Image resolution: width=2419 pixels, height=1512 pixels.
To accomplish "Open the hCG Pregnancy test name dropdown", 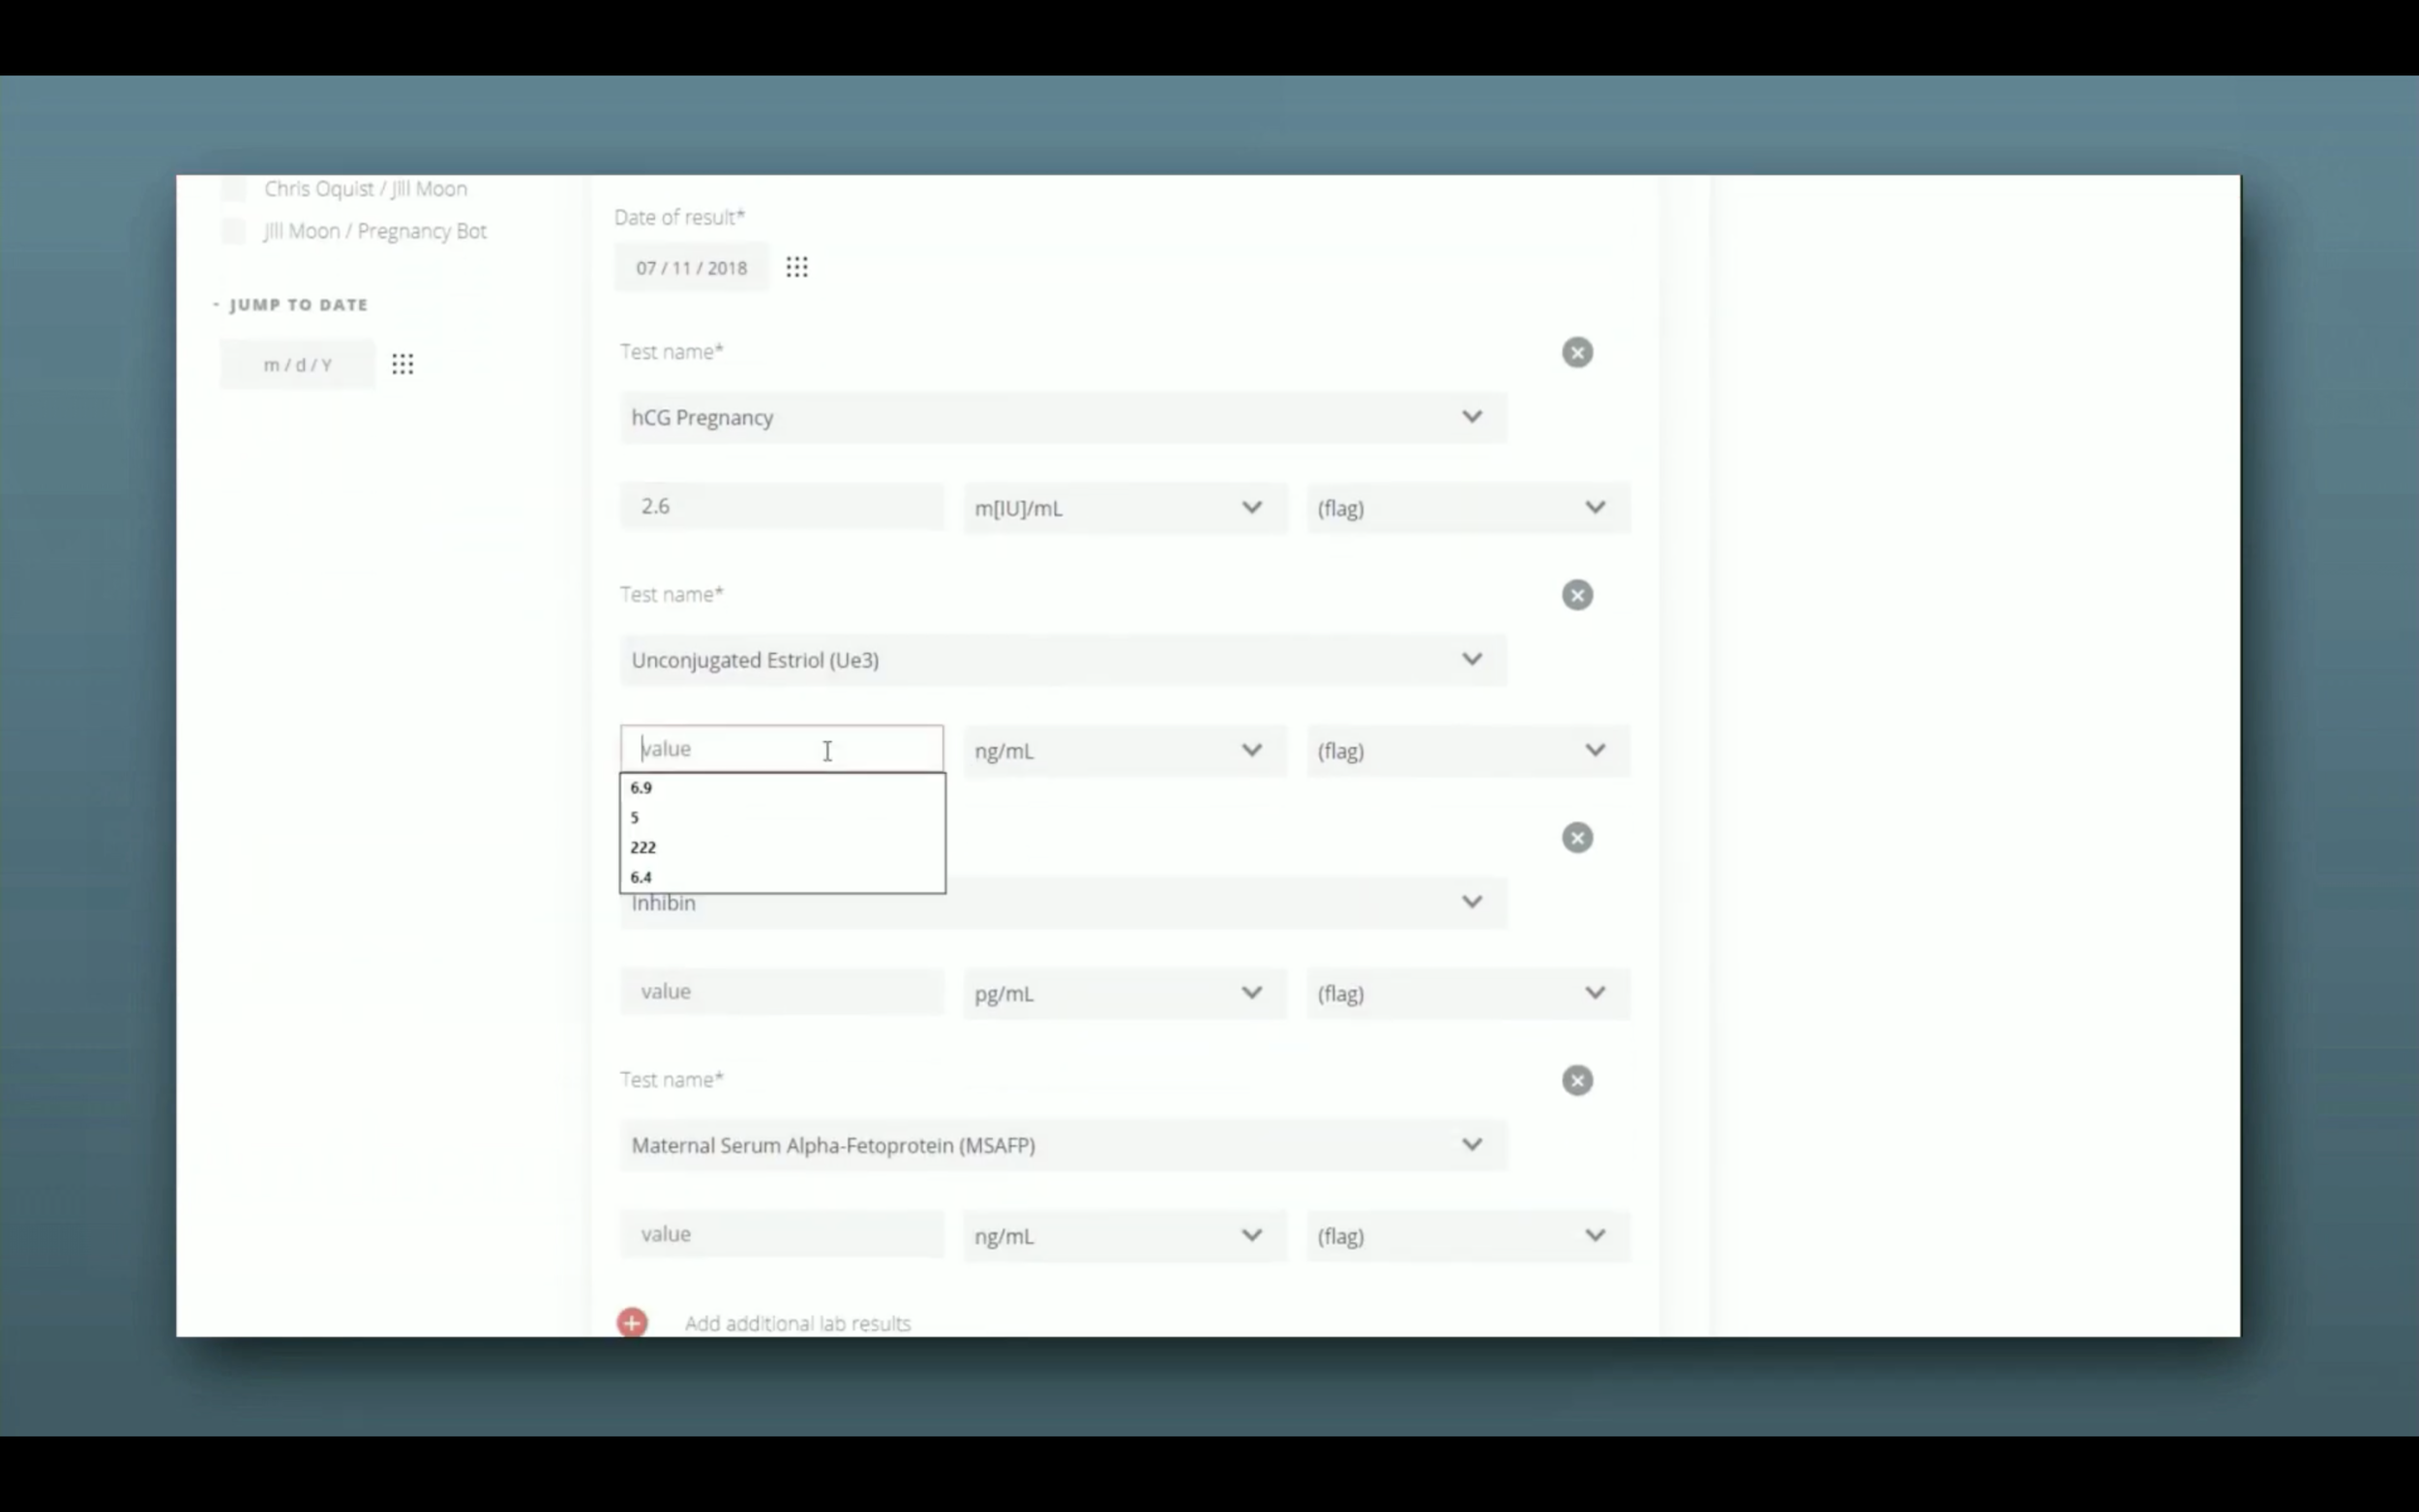I will (1062, 417).
